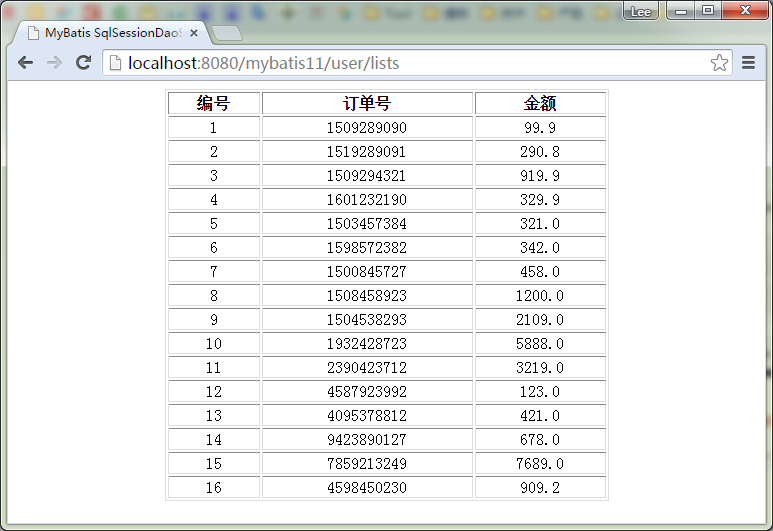Screen dimensions: 773x531
Task: Select order number 4598450230 in the last row
Action: click(x=367, y=488)
